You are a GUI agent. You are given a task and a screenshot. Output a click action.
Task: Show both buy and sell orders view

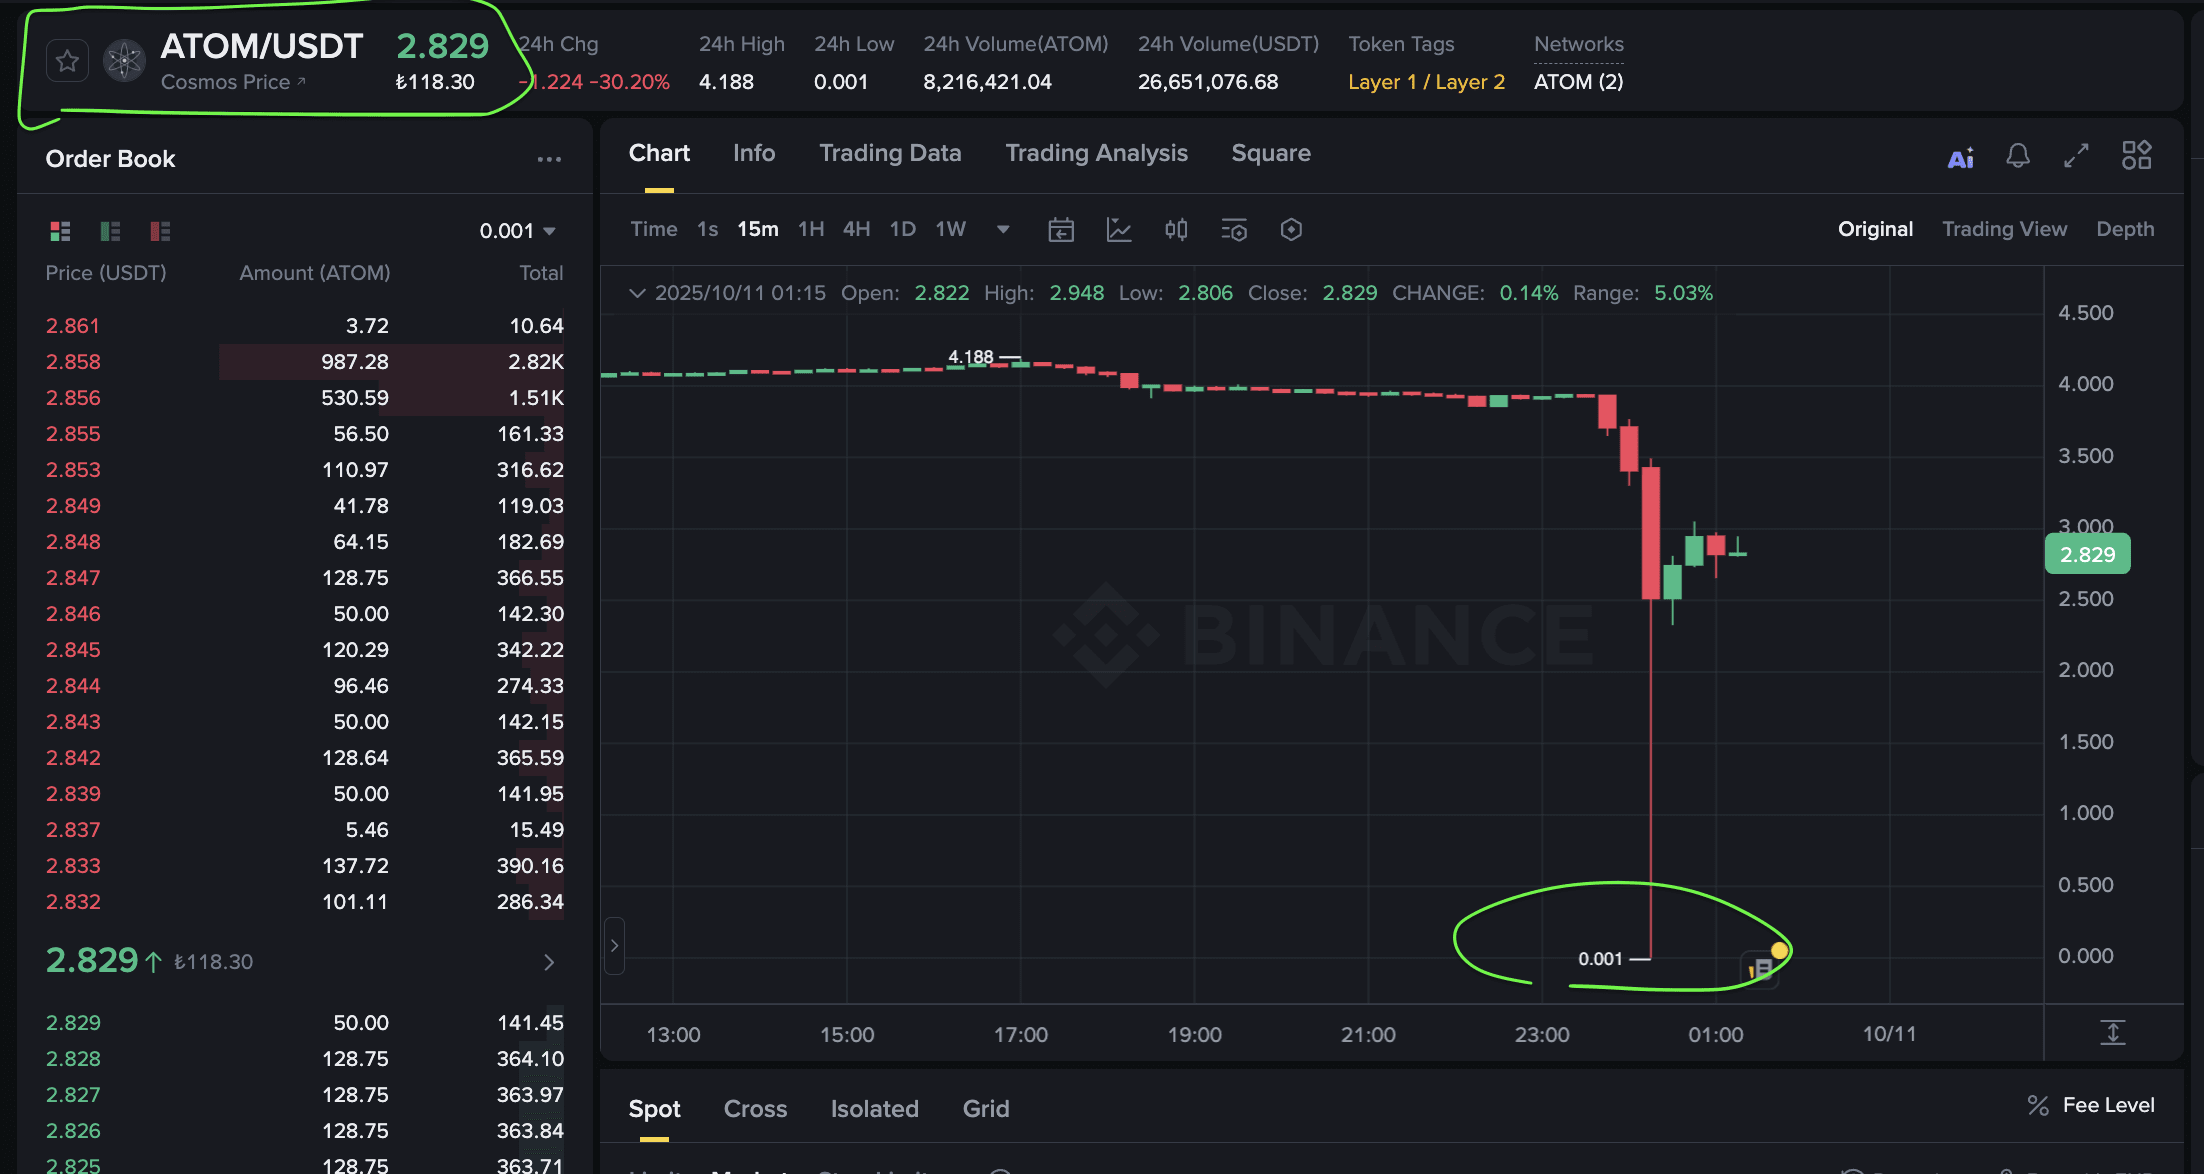pyautogui.click(x=60, y=231)
